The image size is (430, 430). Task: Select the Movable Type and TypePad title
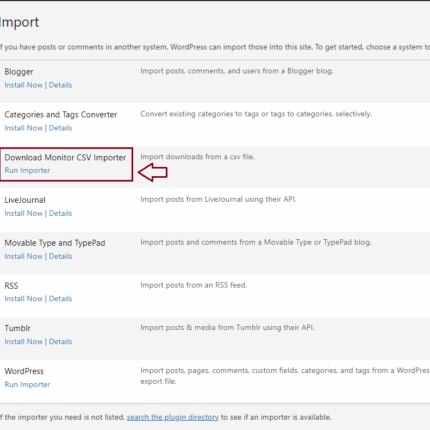pyautogui.click(x=55, y=243)
